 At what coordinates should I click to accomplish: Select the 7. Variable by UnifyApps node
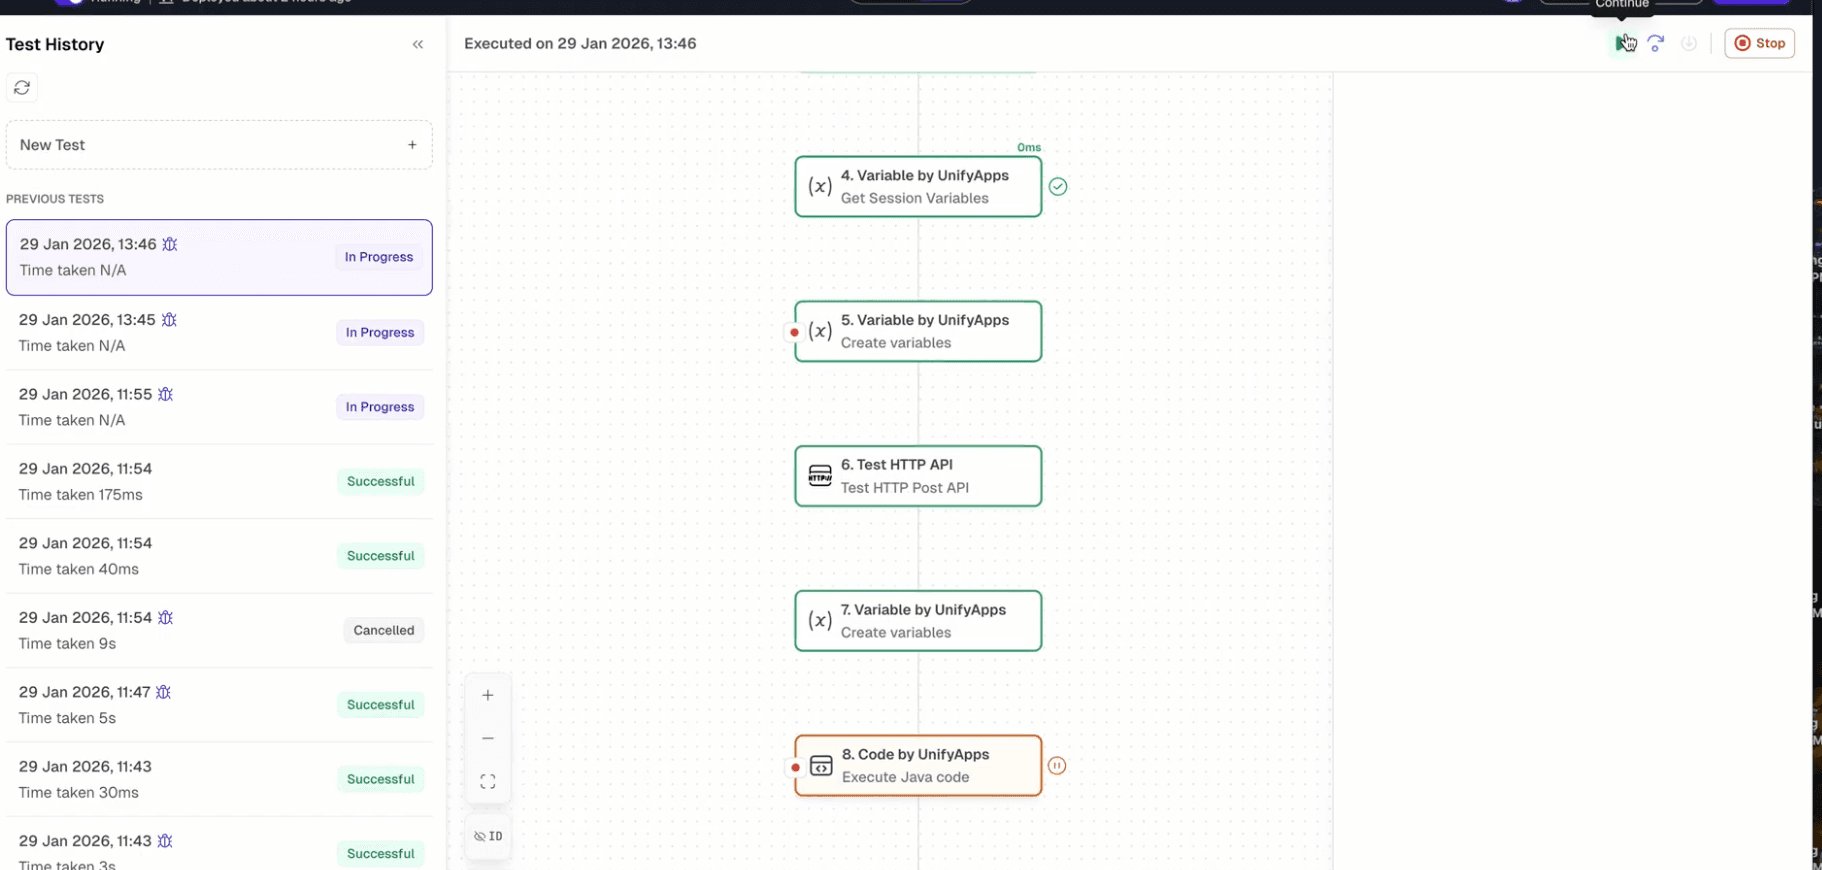coord(918,621)
